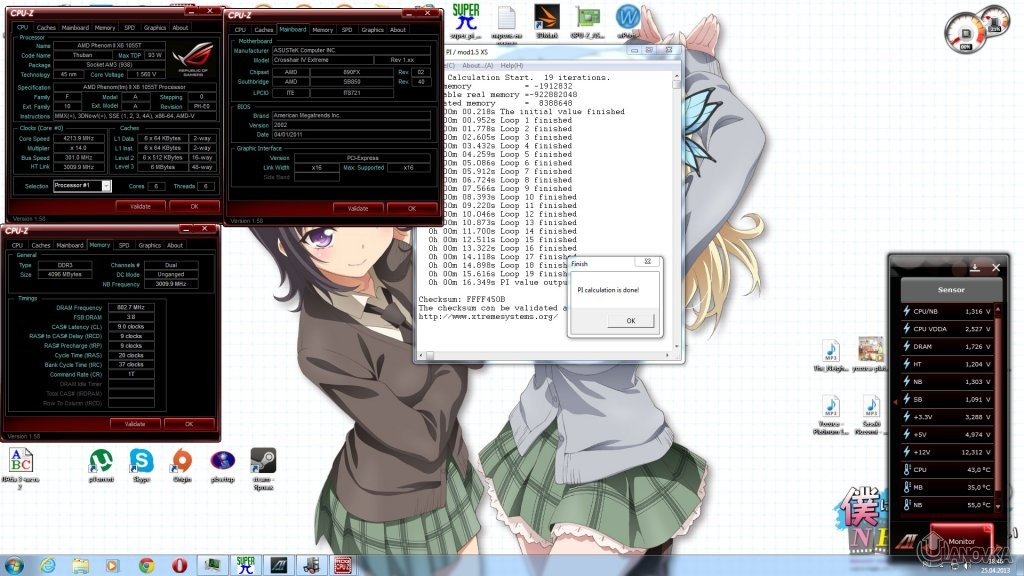Open the 3DMark desktop shortcut
Viewport: 1024px width, 576px height.
[546, 18]
